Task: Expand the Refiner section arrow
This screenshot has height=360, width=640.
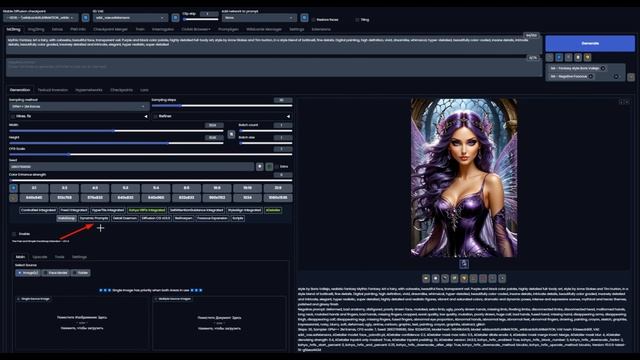Action: click(x=288, y=116)
